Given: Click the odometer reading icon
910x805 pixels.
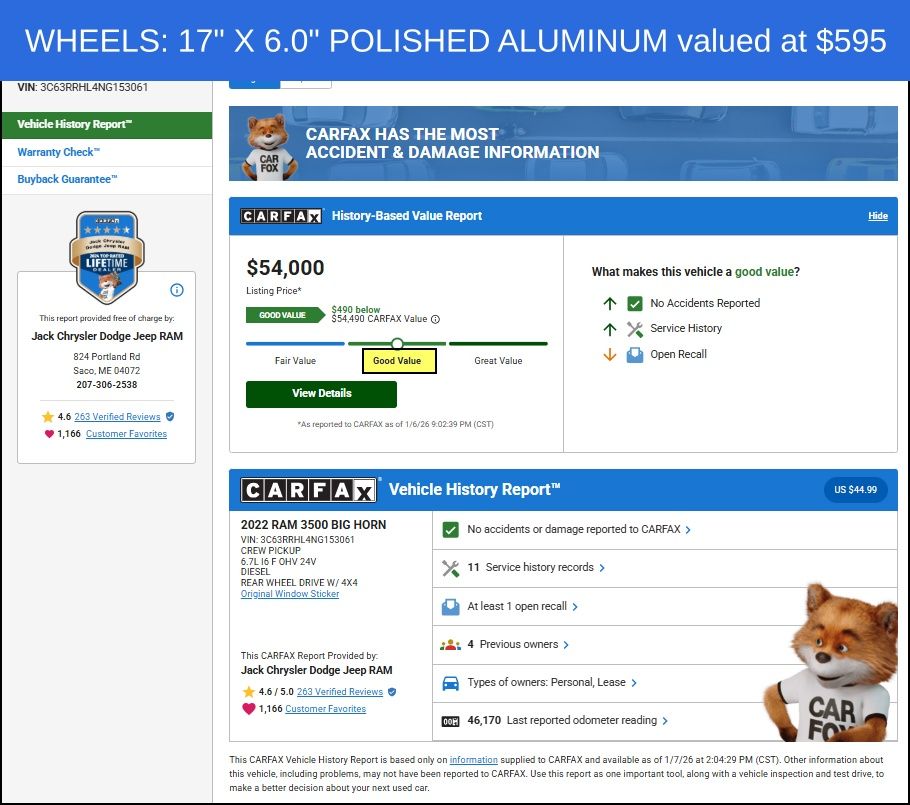Looking at the screenshot, I should coord(450,721).
